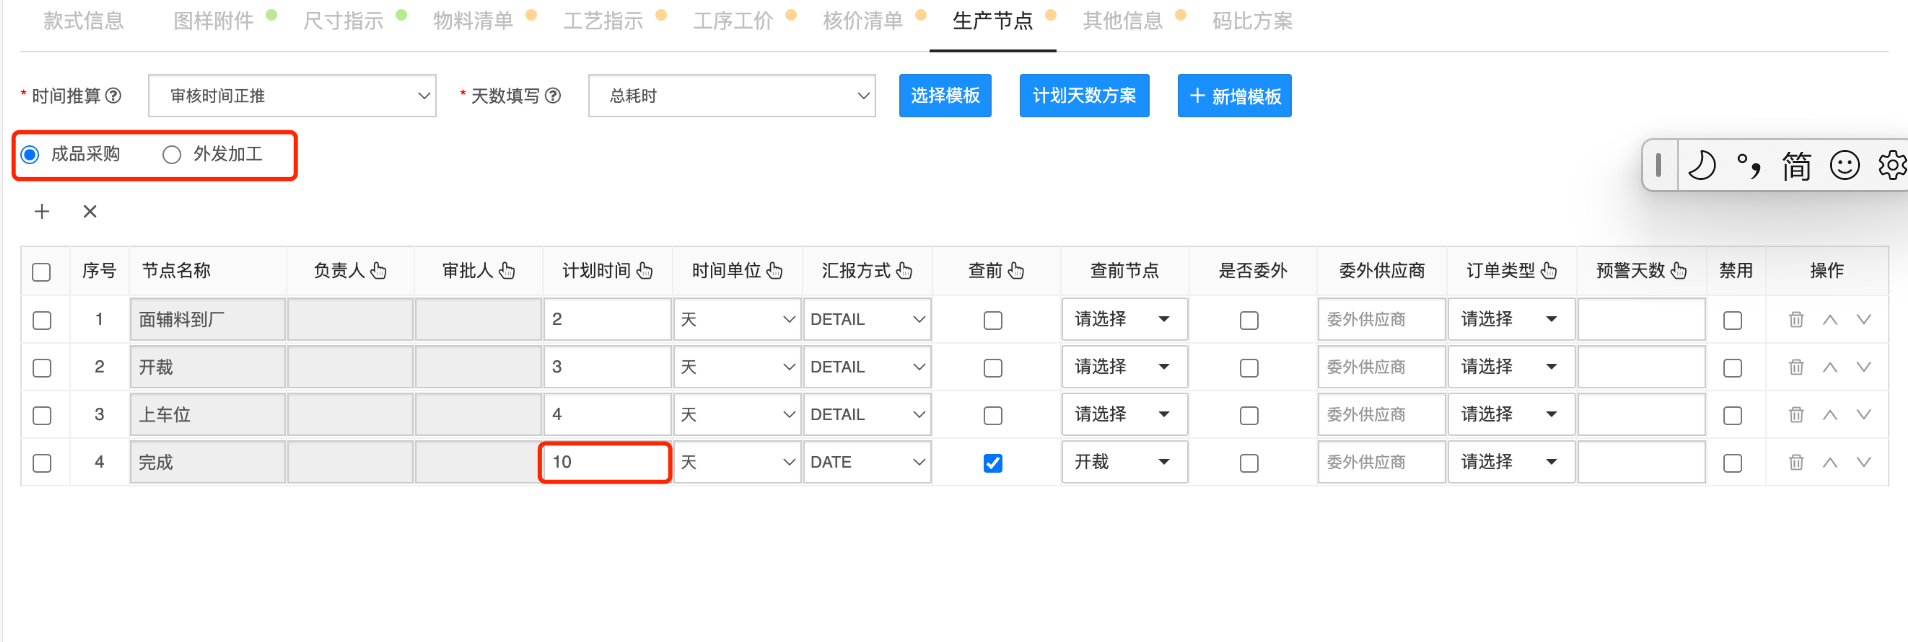Move row 2 up with arrow icon

pyautogui.click(x=1830, y=367)
